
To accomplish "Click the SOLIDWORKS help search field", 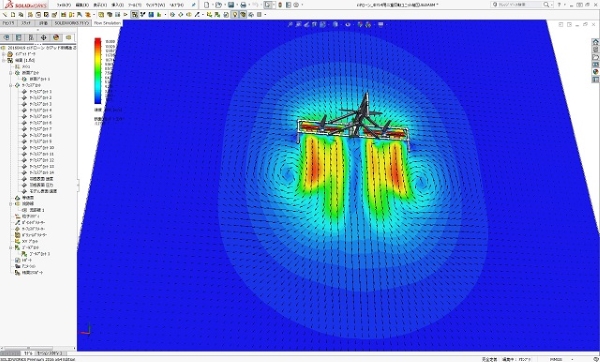I will click(521, 5).
